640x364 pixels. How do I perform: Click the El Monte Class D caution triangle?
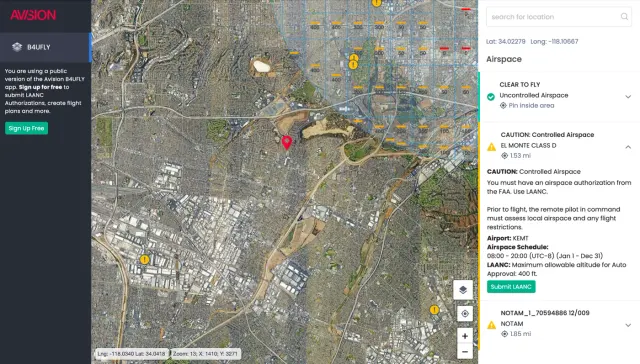[x=491, y=147]
